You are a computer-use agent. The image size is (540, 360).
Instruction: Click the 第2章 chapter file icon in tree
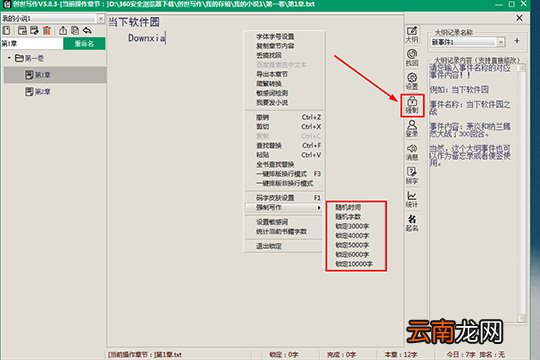[29, 91]
